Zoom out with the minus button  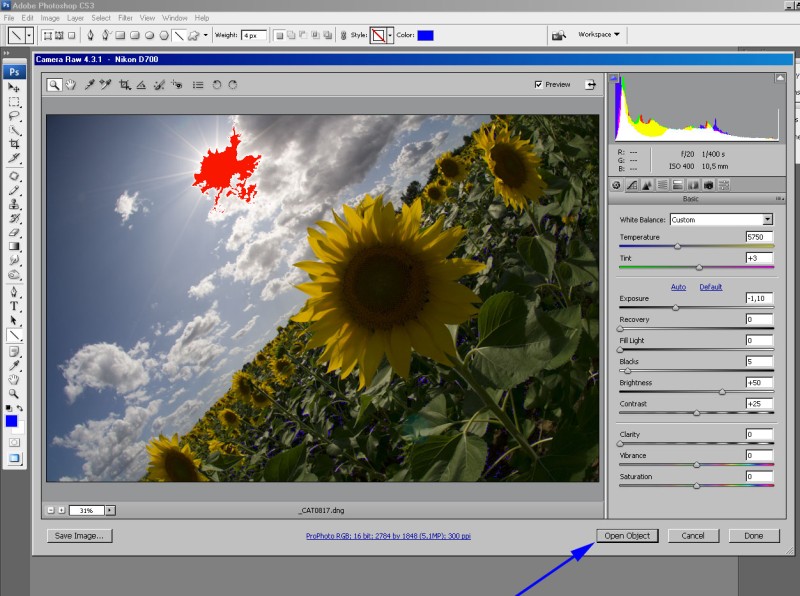[x=51, y=510]
